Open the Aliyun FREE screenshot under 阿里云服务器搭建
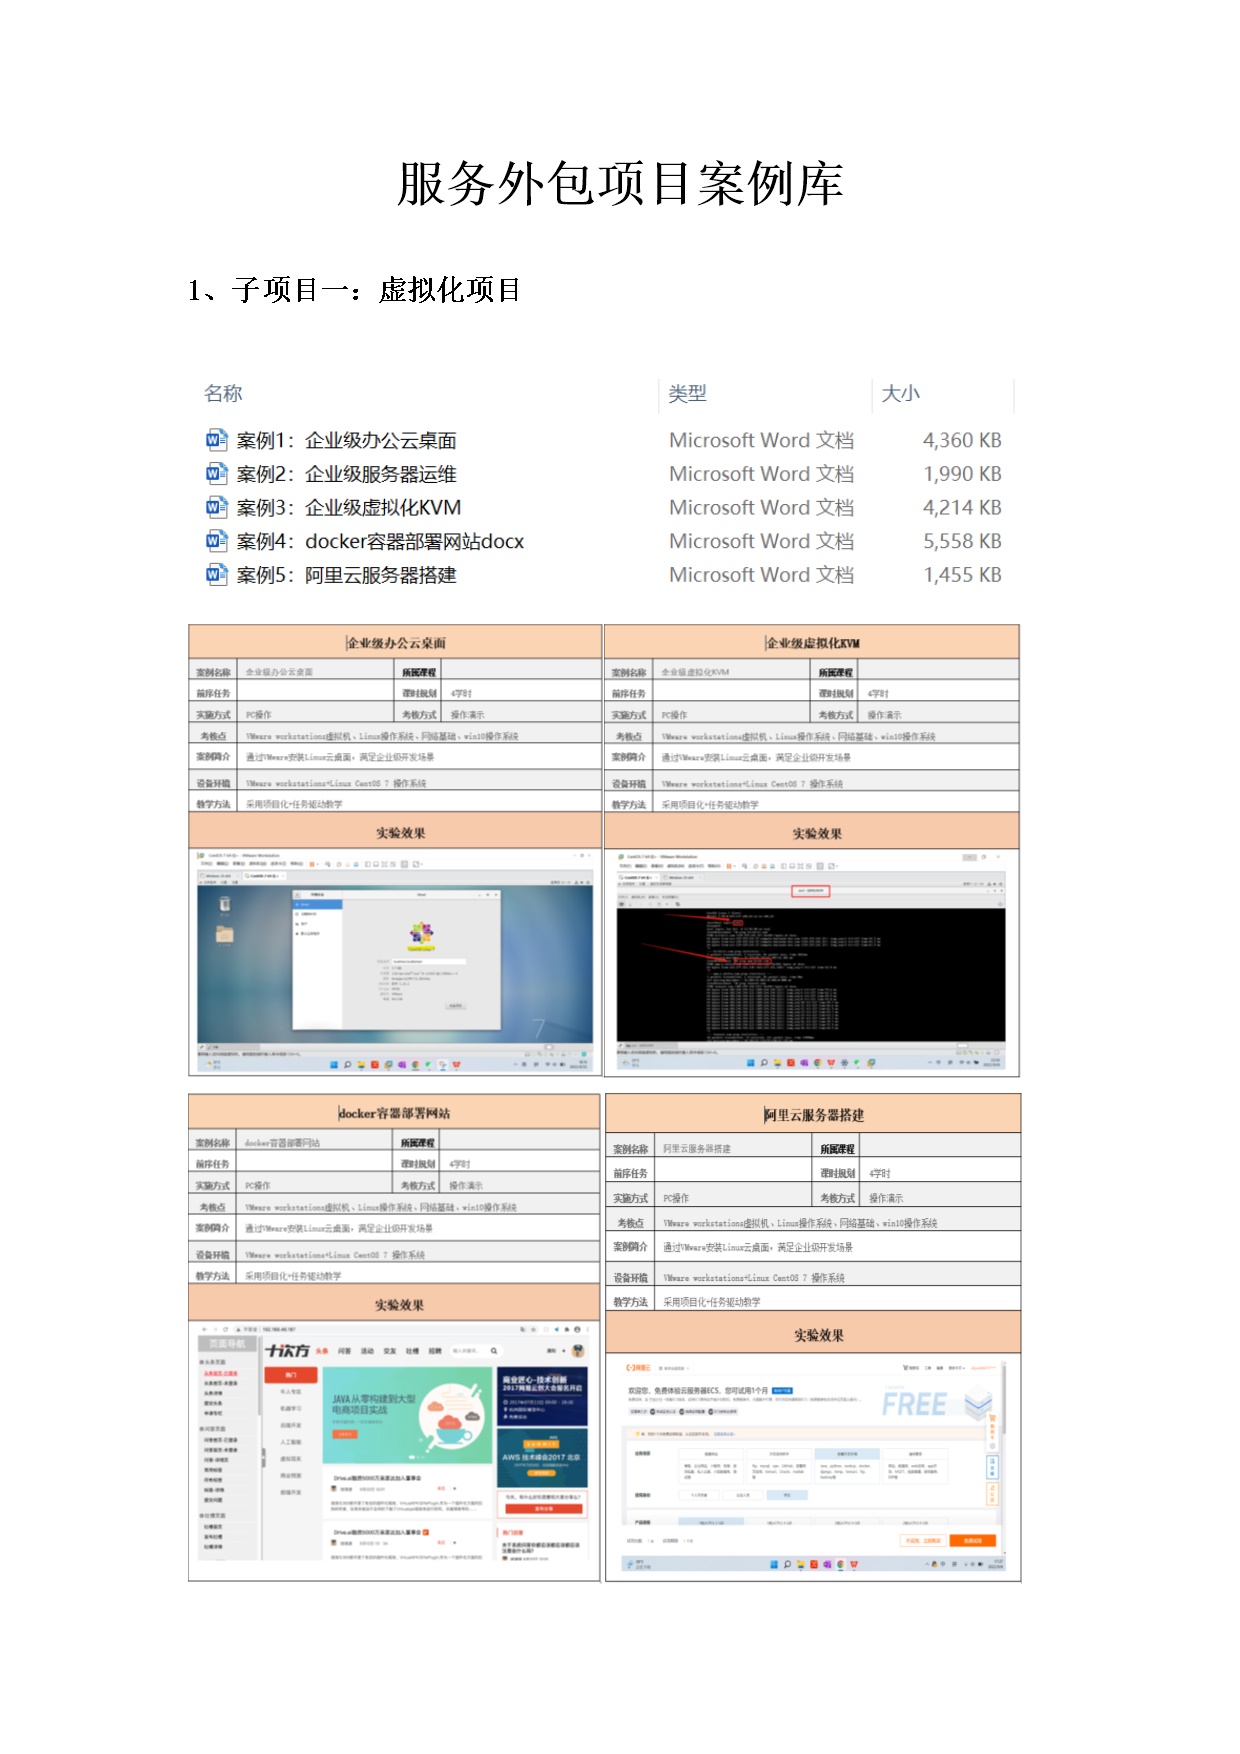The image size is (1240, 1754). [x=813, y=1466]
